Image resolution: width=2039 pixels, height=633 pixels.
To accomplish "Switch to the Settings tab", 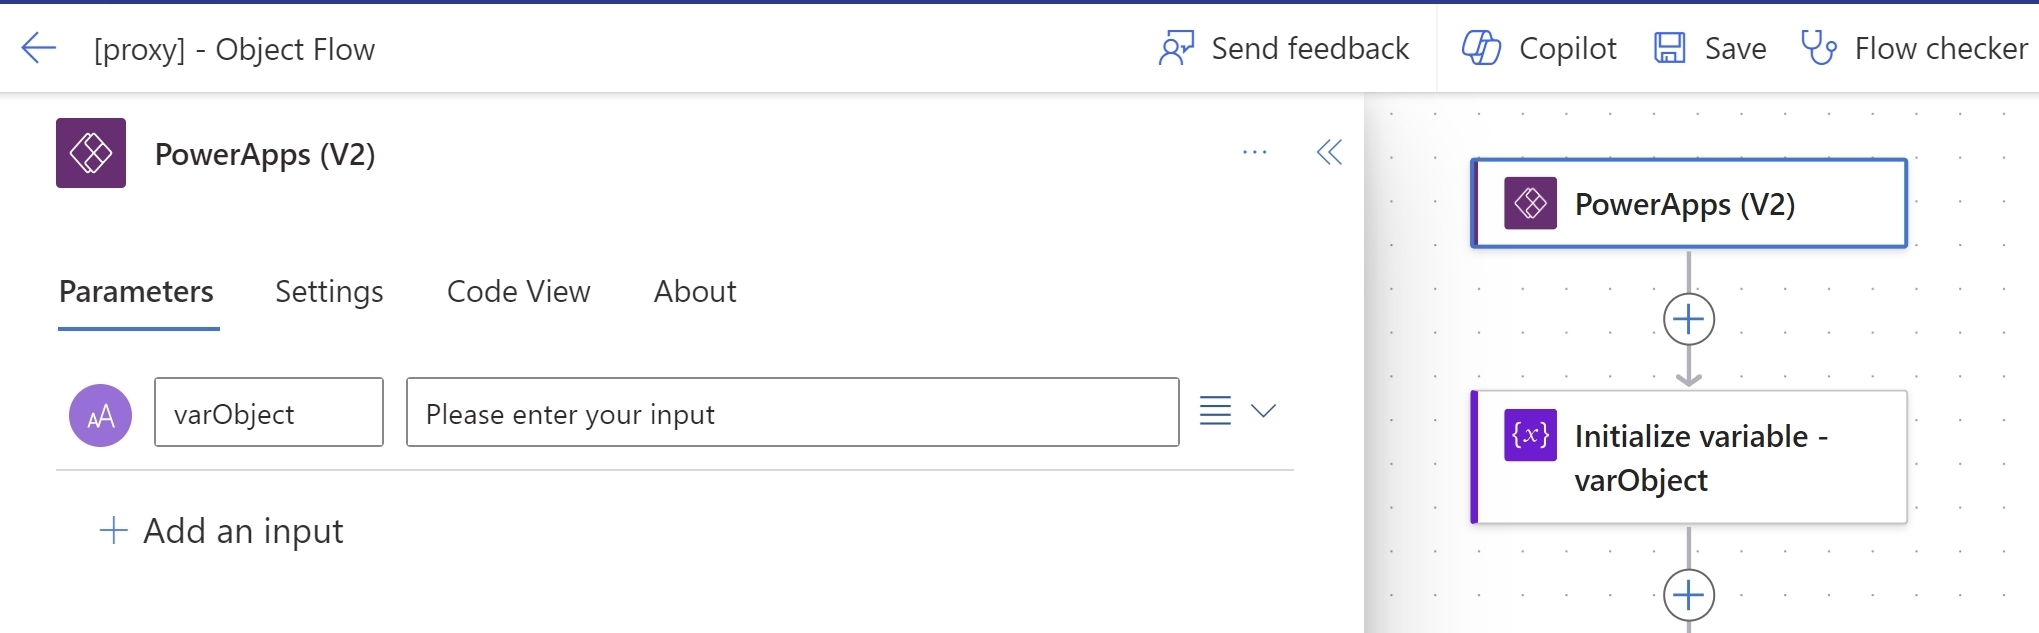I will pos(329,292).
